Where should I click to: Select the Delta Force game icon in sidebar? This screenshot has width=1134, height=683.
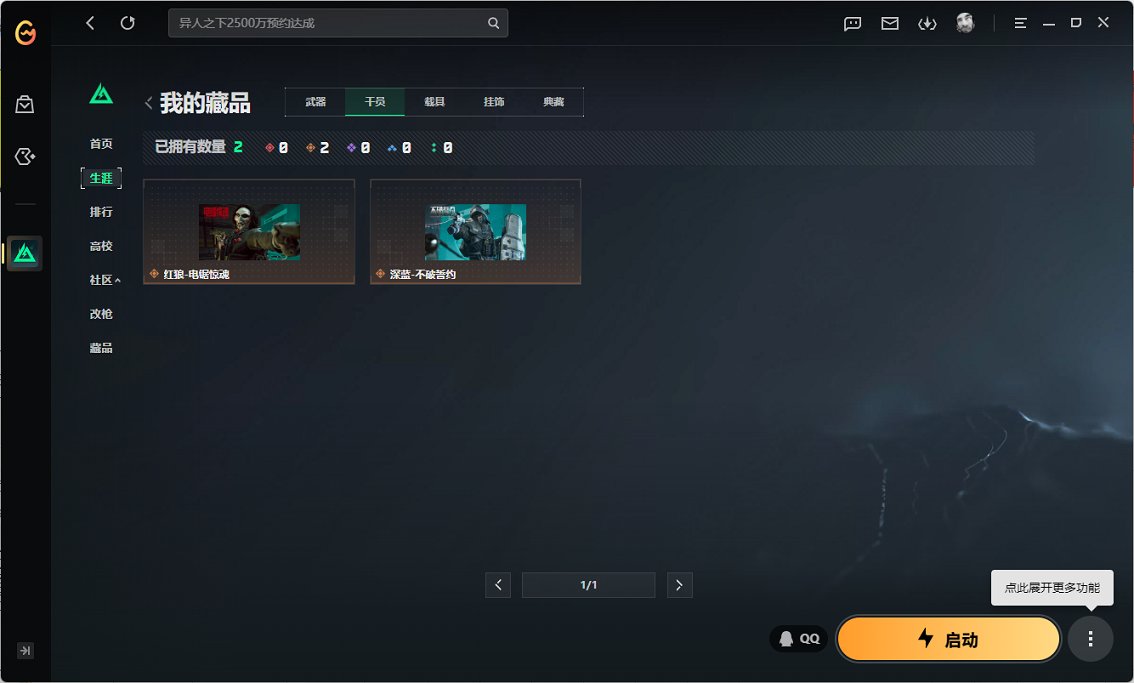(x=25, y=254)
